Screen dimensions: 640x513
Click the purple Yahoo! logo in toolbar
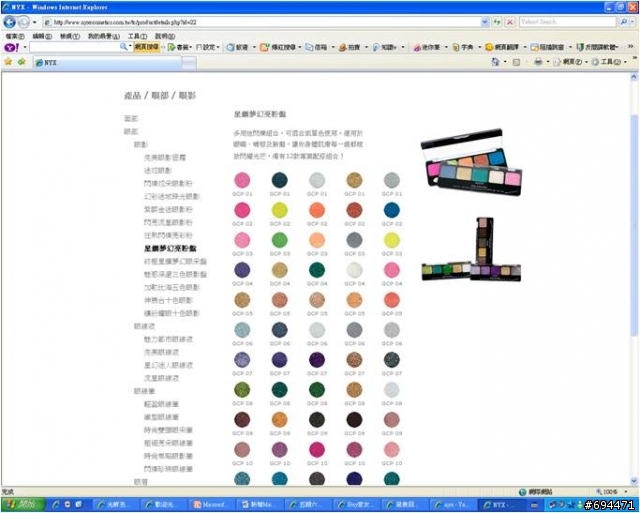(x=11, y=47)
